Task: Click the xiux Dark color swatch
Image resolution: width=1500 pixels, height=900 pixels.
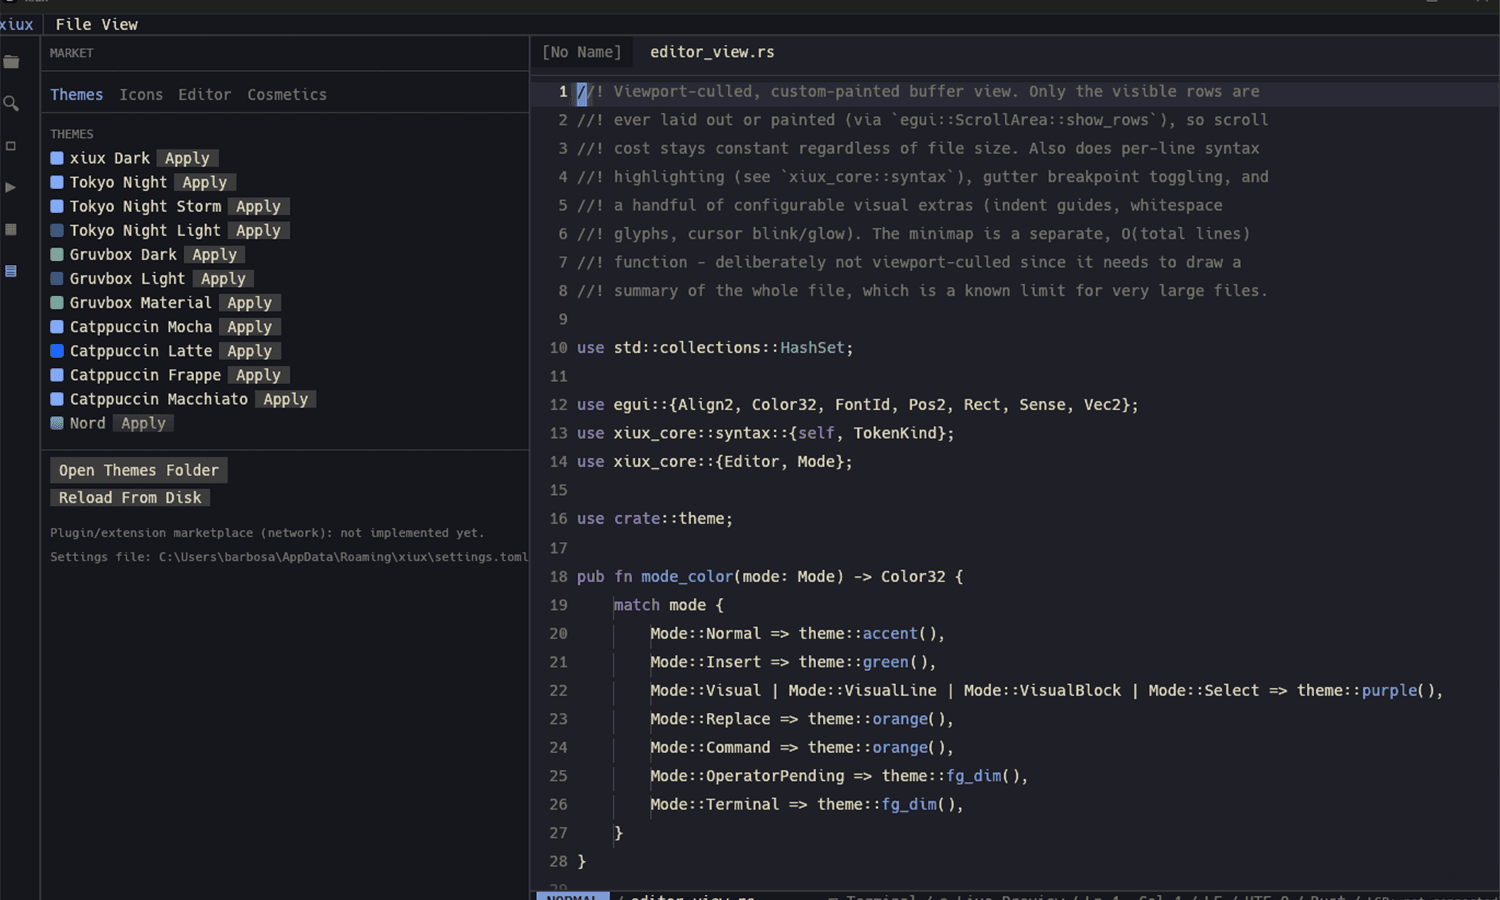Action: (57, 158)
